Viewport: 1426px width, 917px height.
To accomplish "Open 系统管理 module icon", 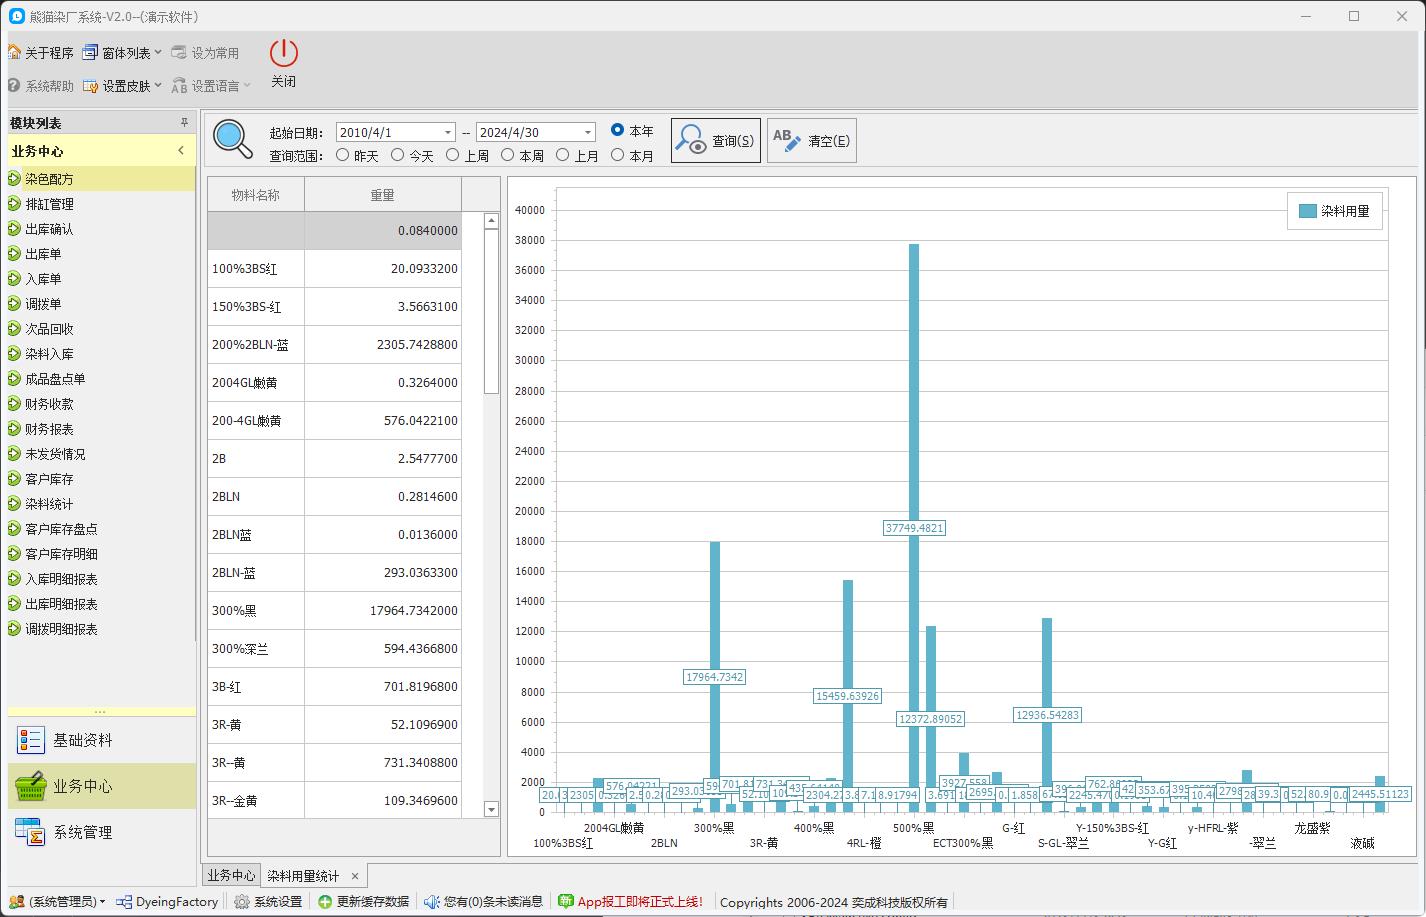I will 31,832.
